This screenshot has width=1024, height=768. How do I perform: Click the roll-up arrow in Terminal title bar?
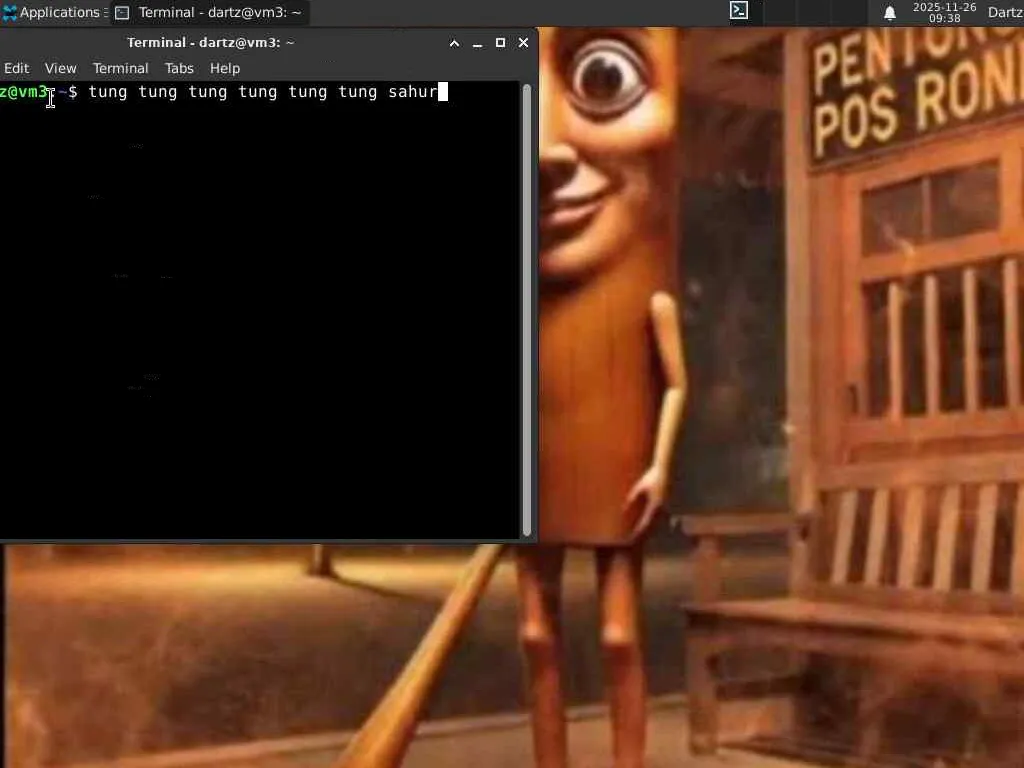(x=455, y=43)
